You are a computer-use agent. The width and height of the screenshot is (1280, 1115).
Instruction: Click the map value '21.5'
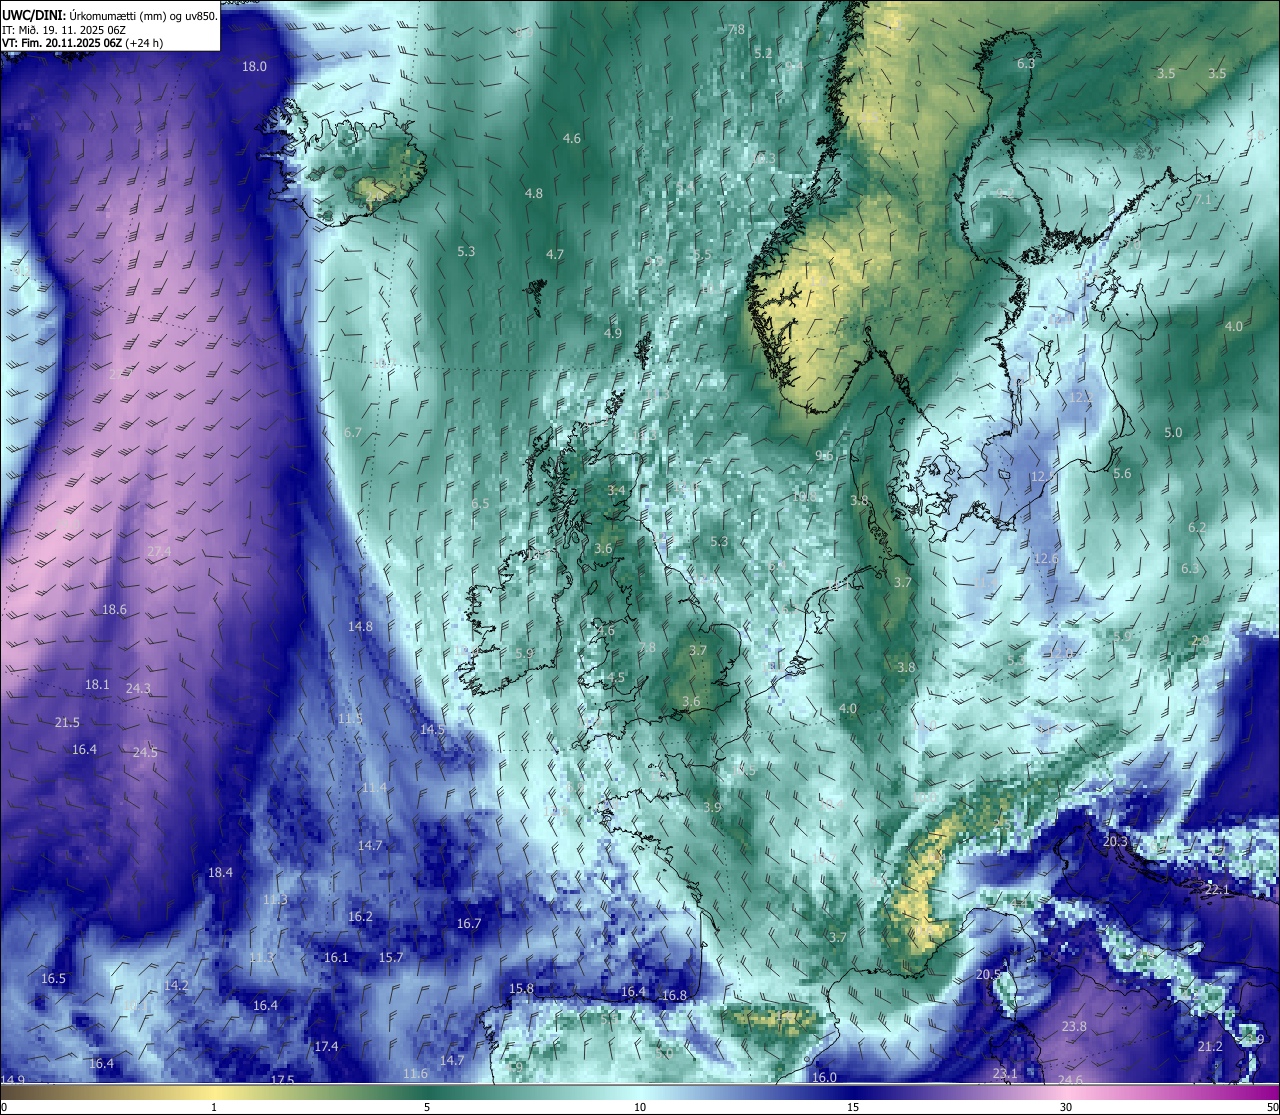(67, 723)
